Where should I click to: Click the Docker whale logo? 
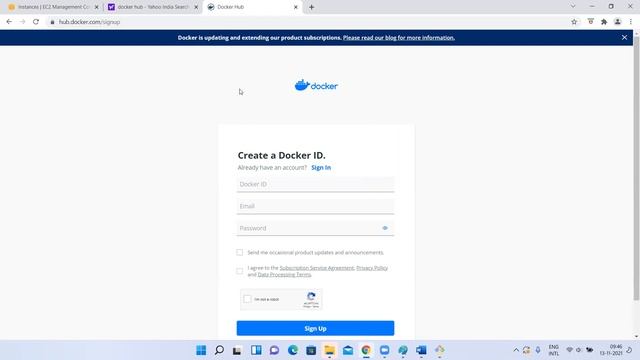[x=316, y=85]
